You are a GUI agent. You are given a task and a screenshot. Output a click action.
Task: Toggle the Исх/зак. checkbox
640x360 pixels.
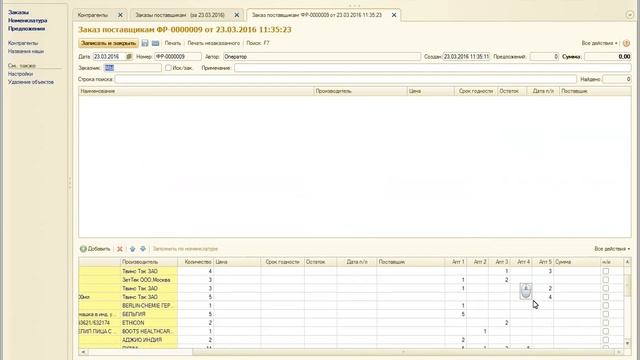[x=168, y=68]
